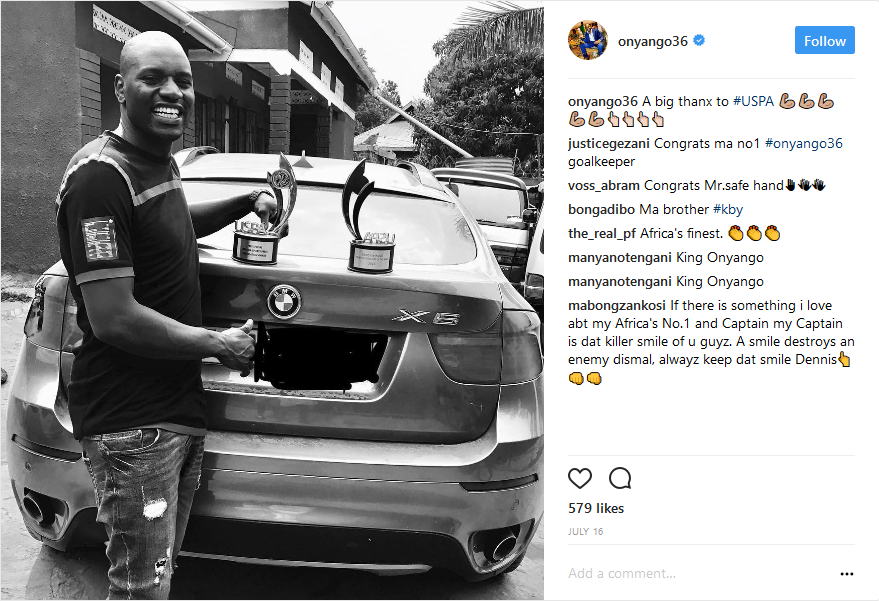
Task: Open mabongzankosi's profile from comment
Action: pyautogui.click(x=617, y=306)
